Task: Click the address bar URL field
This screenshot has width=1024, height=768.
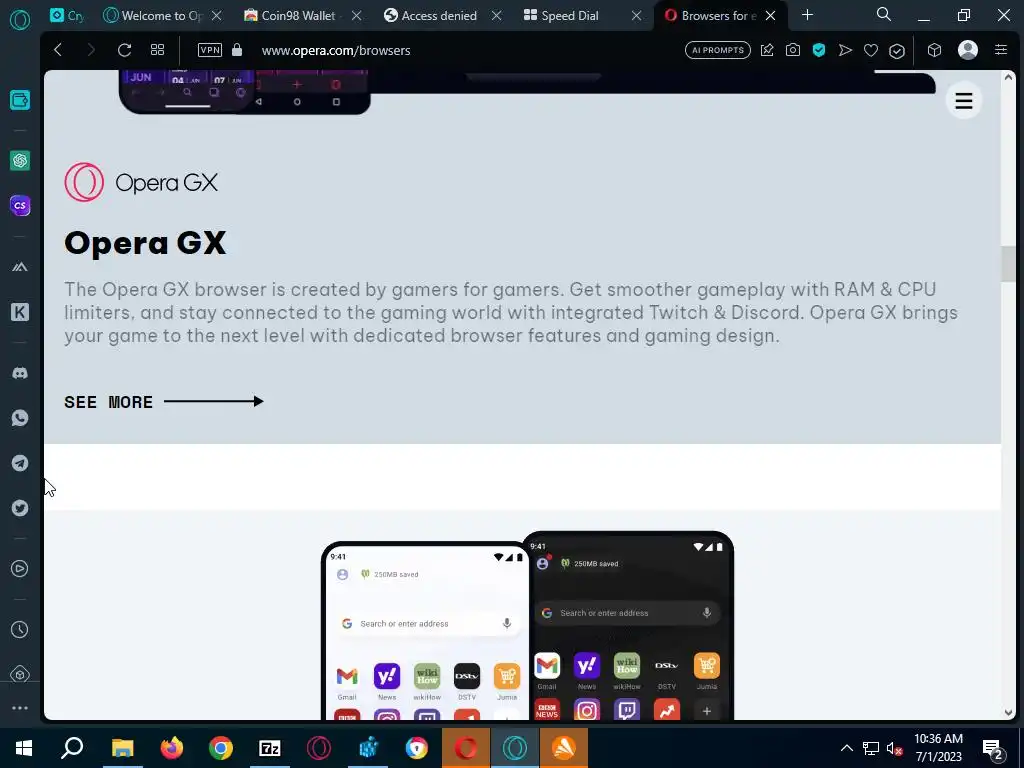Action: point(336,50)
